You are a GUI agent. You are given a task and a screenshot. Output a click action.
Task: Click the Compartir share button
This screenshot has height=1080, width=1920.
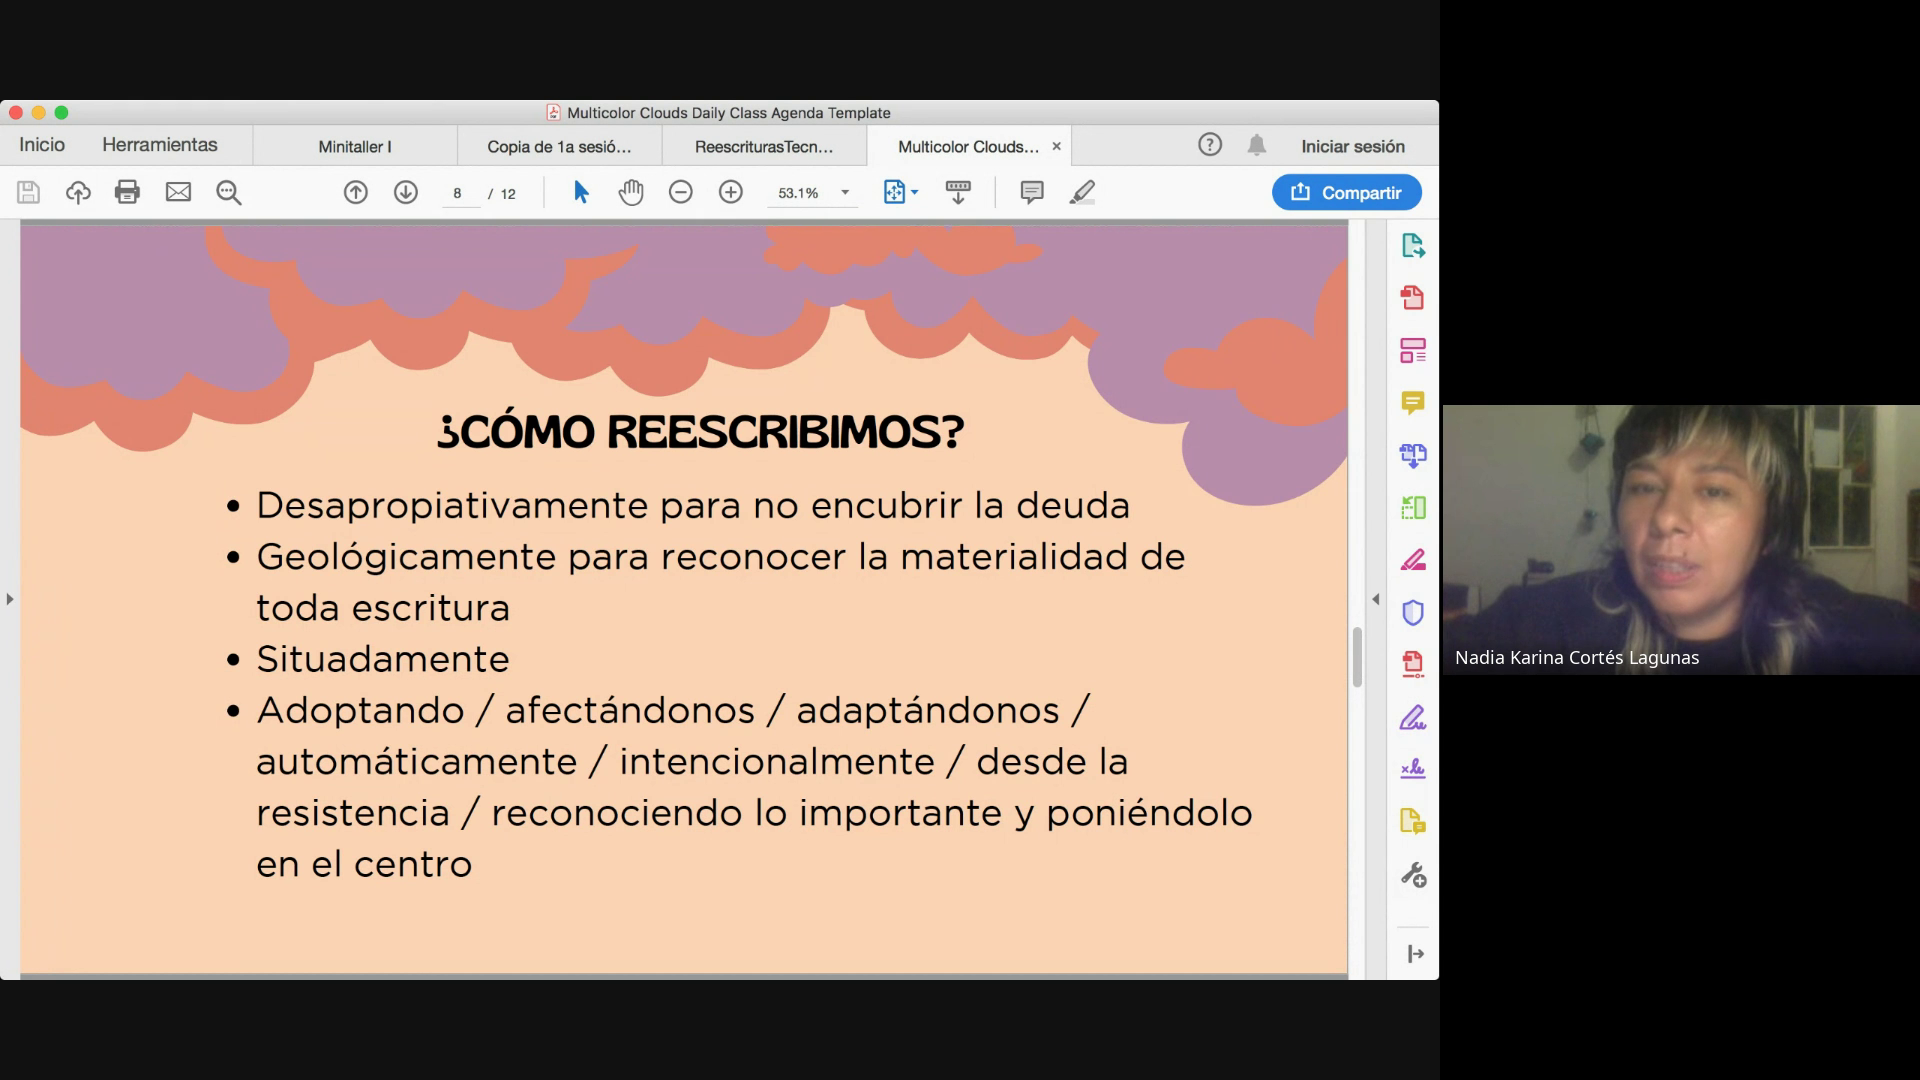point(1346,192)
